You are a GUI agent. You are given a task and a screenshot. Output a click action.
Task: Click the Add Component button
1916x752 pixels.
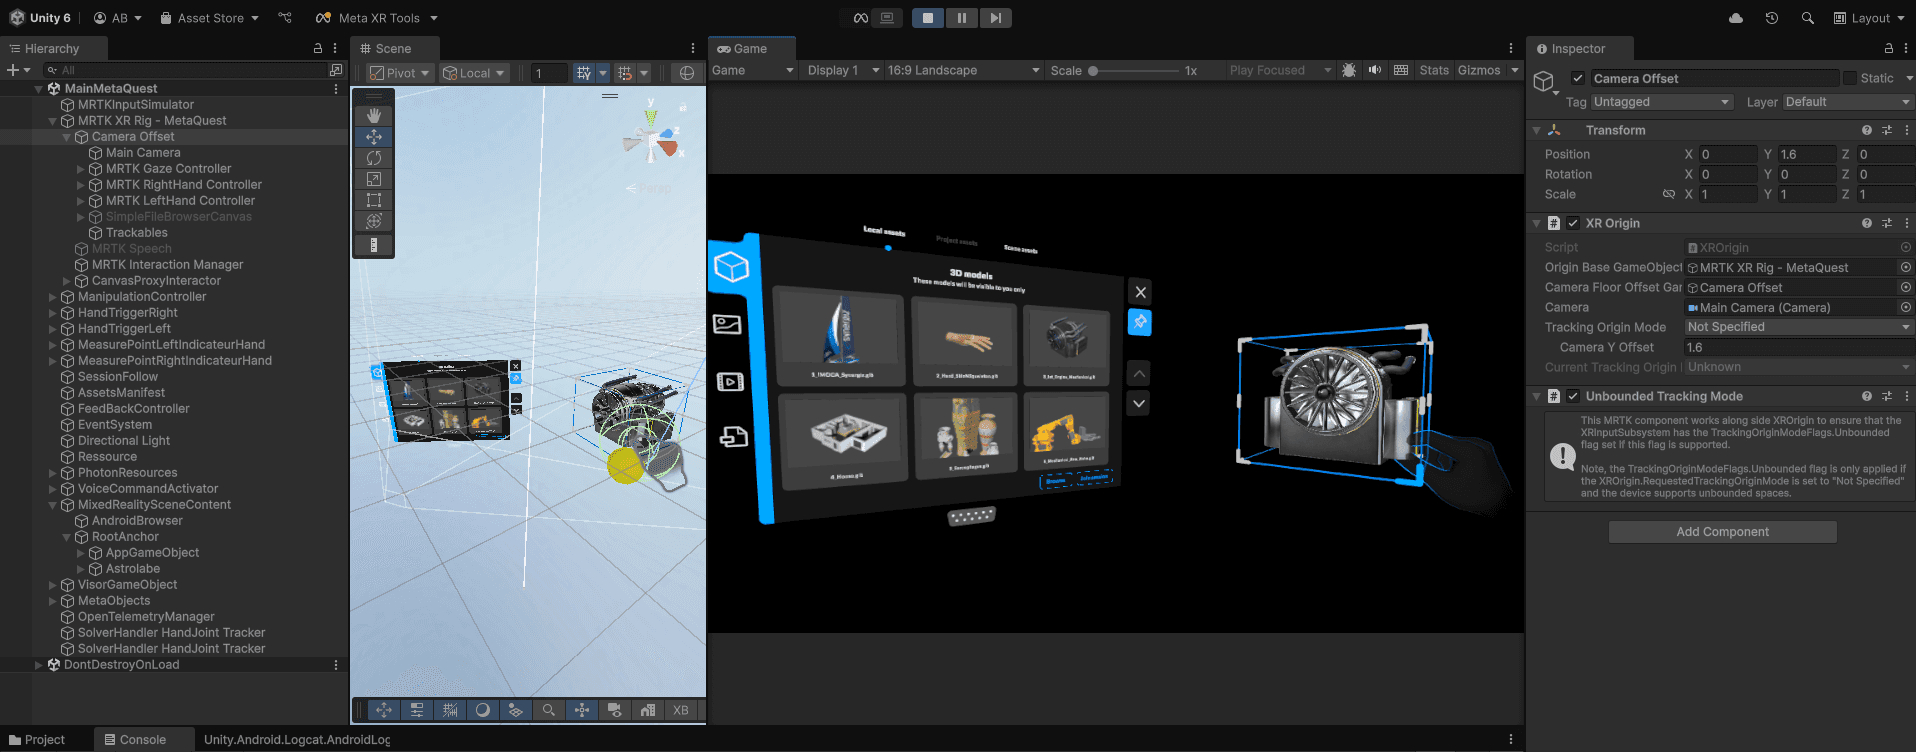(1722, 532)
